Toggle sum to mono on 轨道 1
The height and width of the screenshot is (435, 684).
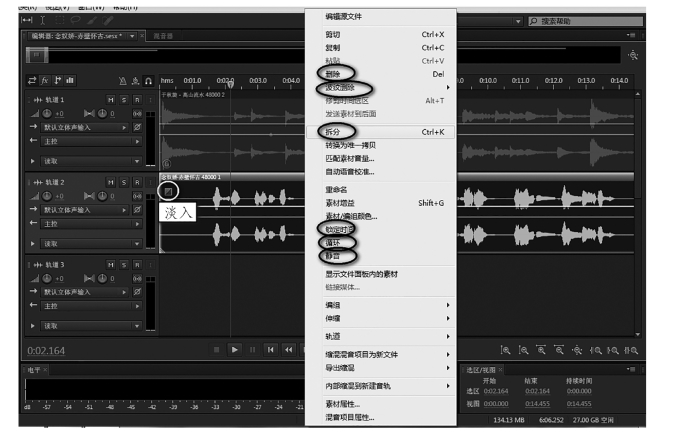137,113
